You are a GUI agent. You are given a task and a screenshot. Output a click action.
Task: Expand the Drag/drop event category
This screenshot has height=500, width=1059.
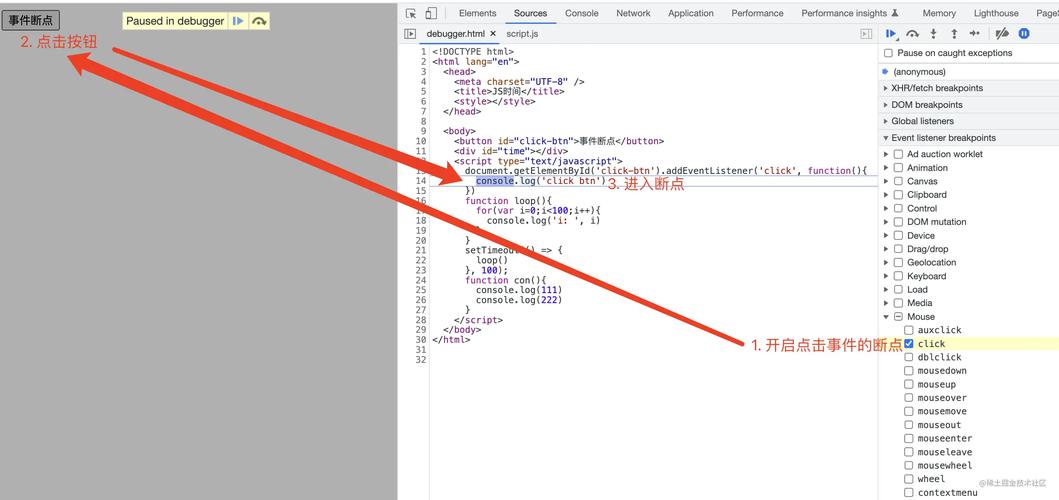[886, 249]
